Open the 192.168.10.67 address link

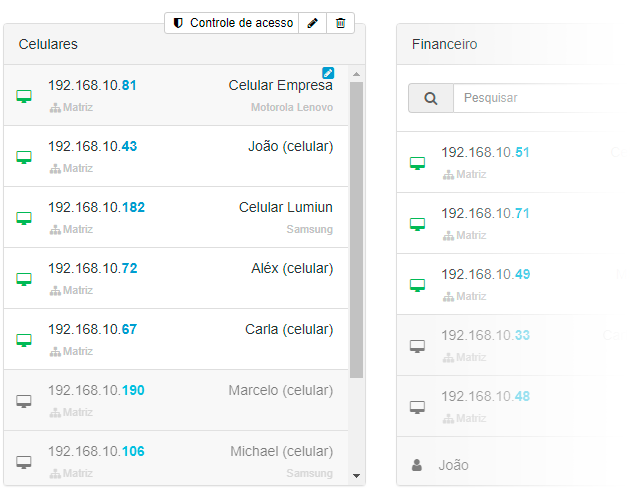click(x=92, y=330)
